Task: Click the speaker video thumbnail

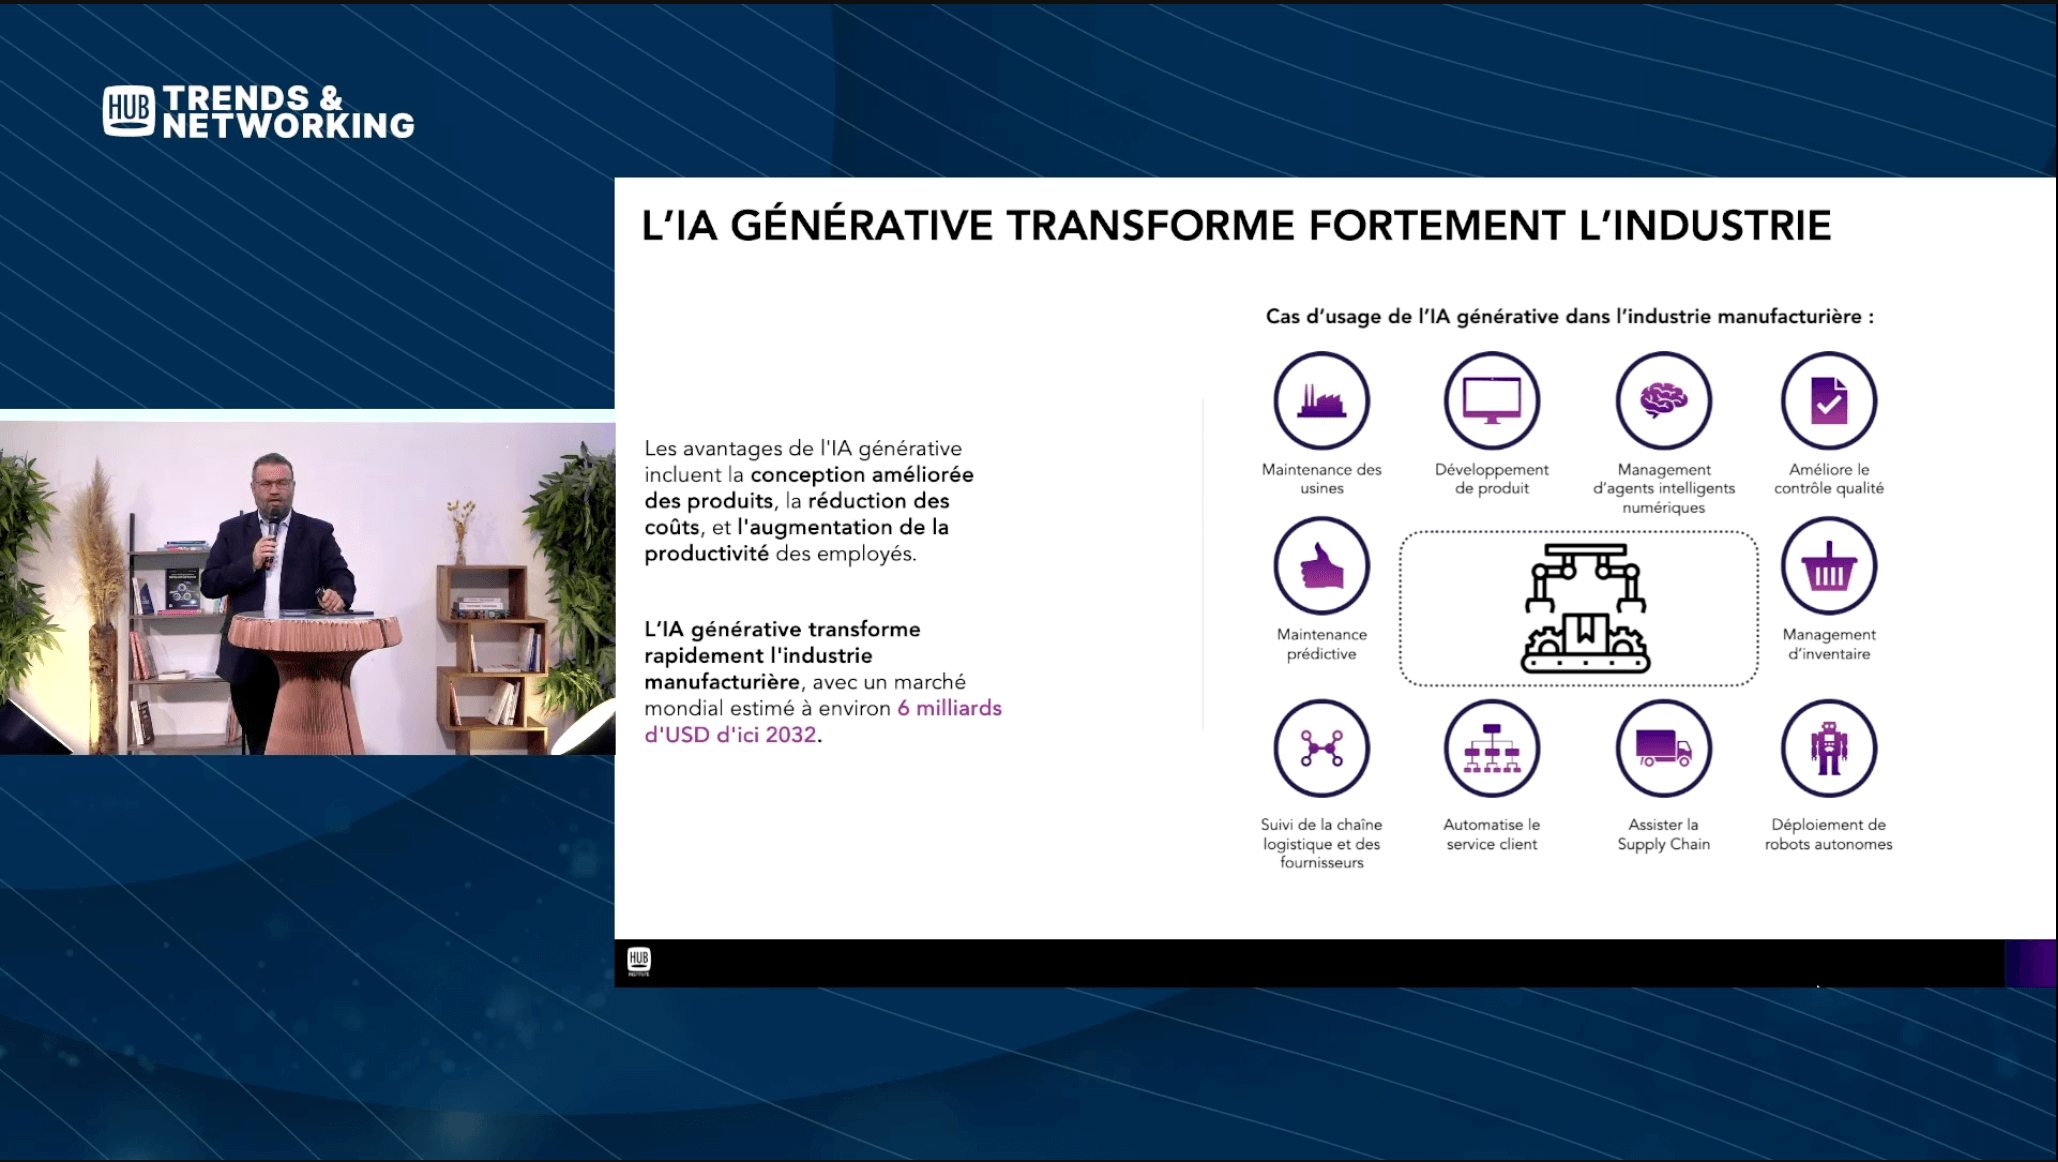Action: (x=307, y=588)
